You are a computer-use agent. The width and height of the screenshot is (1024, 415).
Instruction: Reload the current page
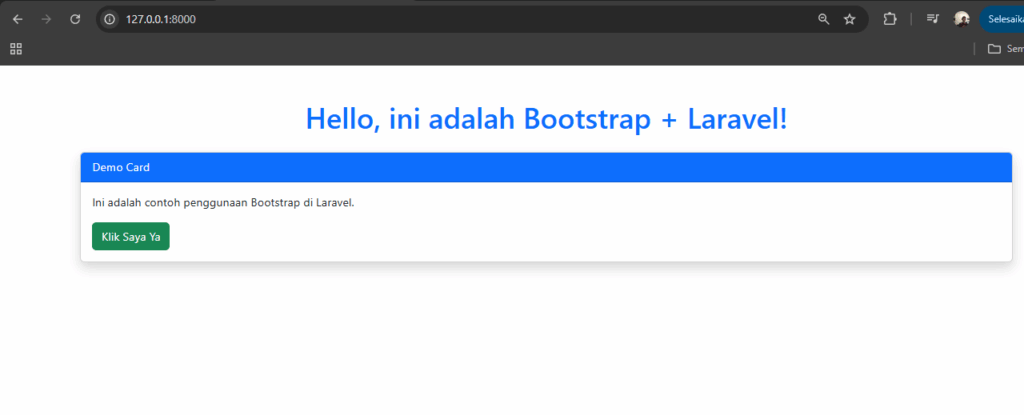point(75,20)
